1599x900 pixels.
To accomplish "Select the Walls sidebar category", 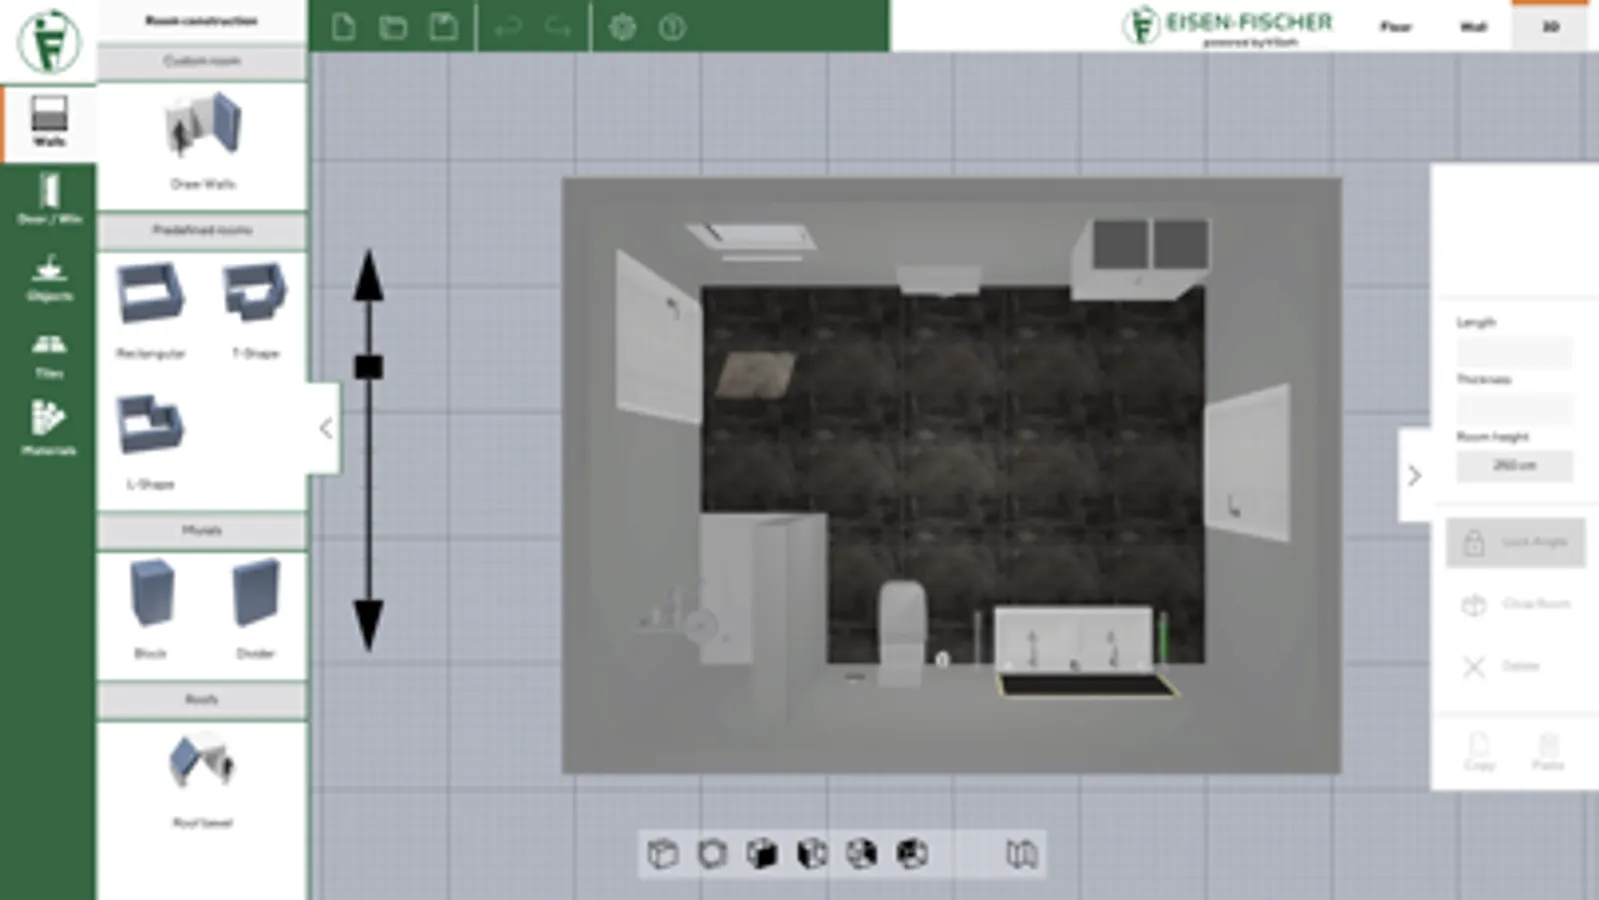I will (48, 123).
